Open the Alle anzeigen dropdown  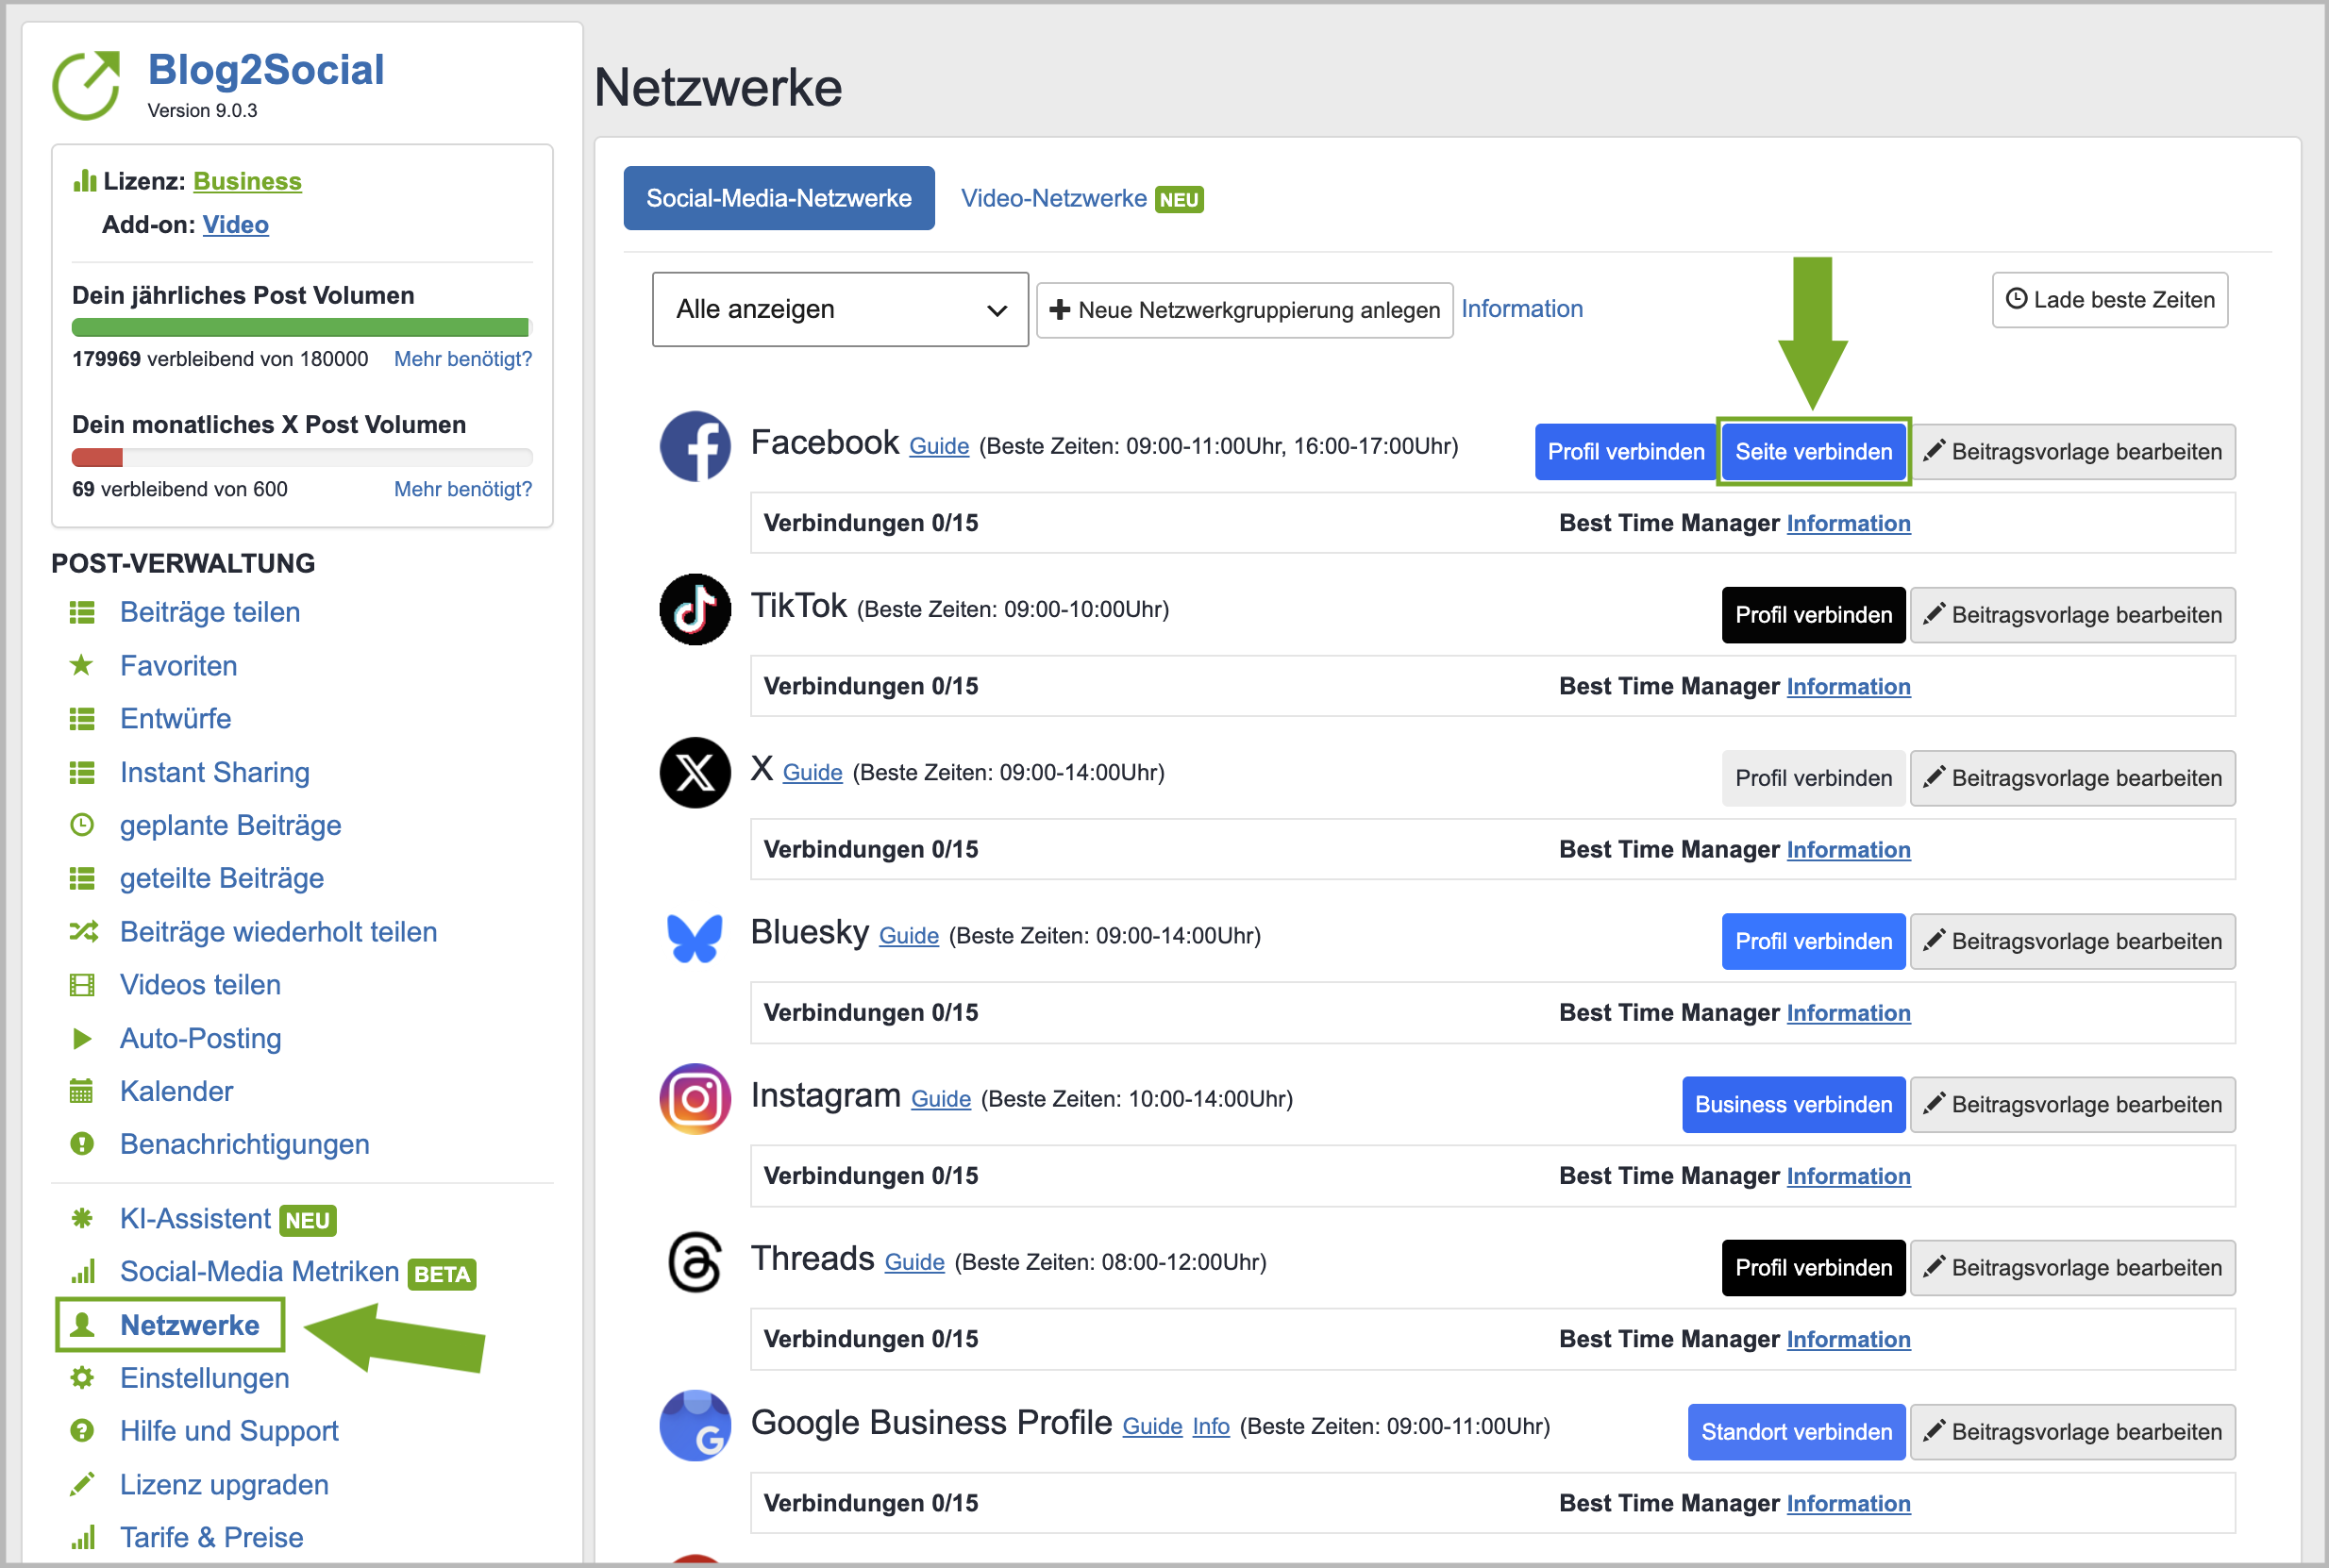[840, 309]
